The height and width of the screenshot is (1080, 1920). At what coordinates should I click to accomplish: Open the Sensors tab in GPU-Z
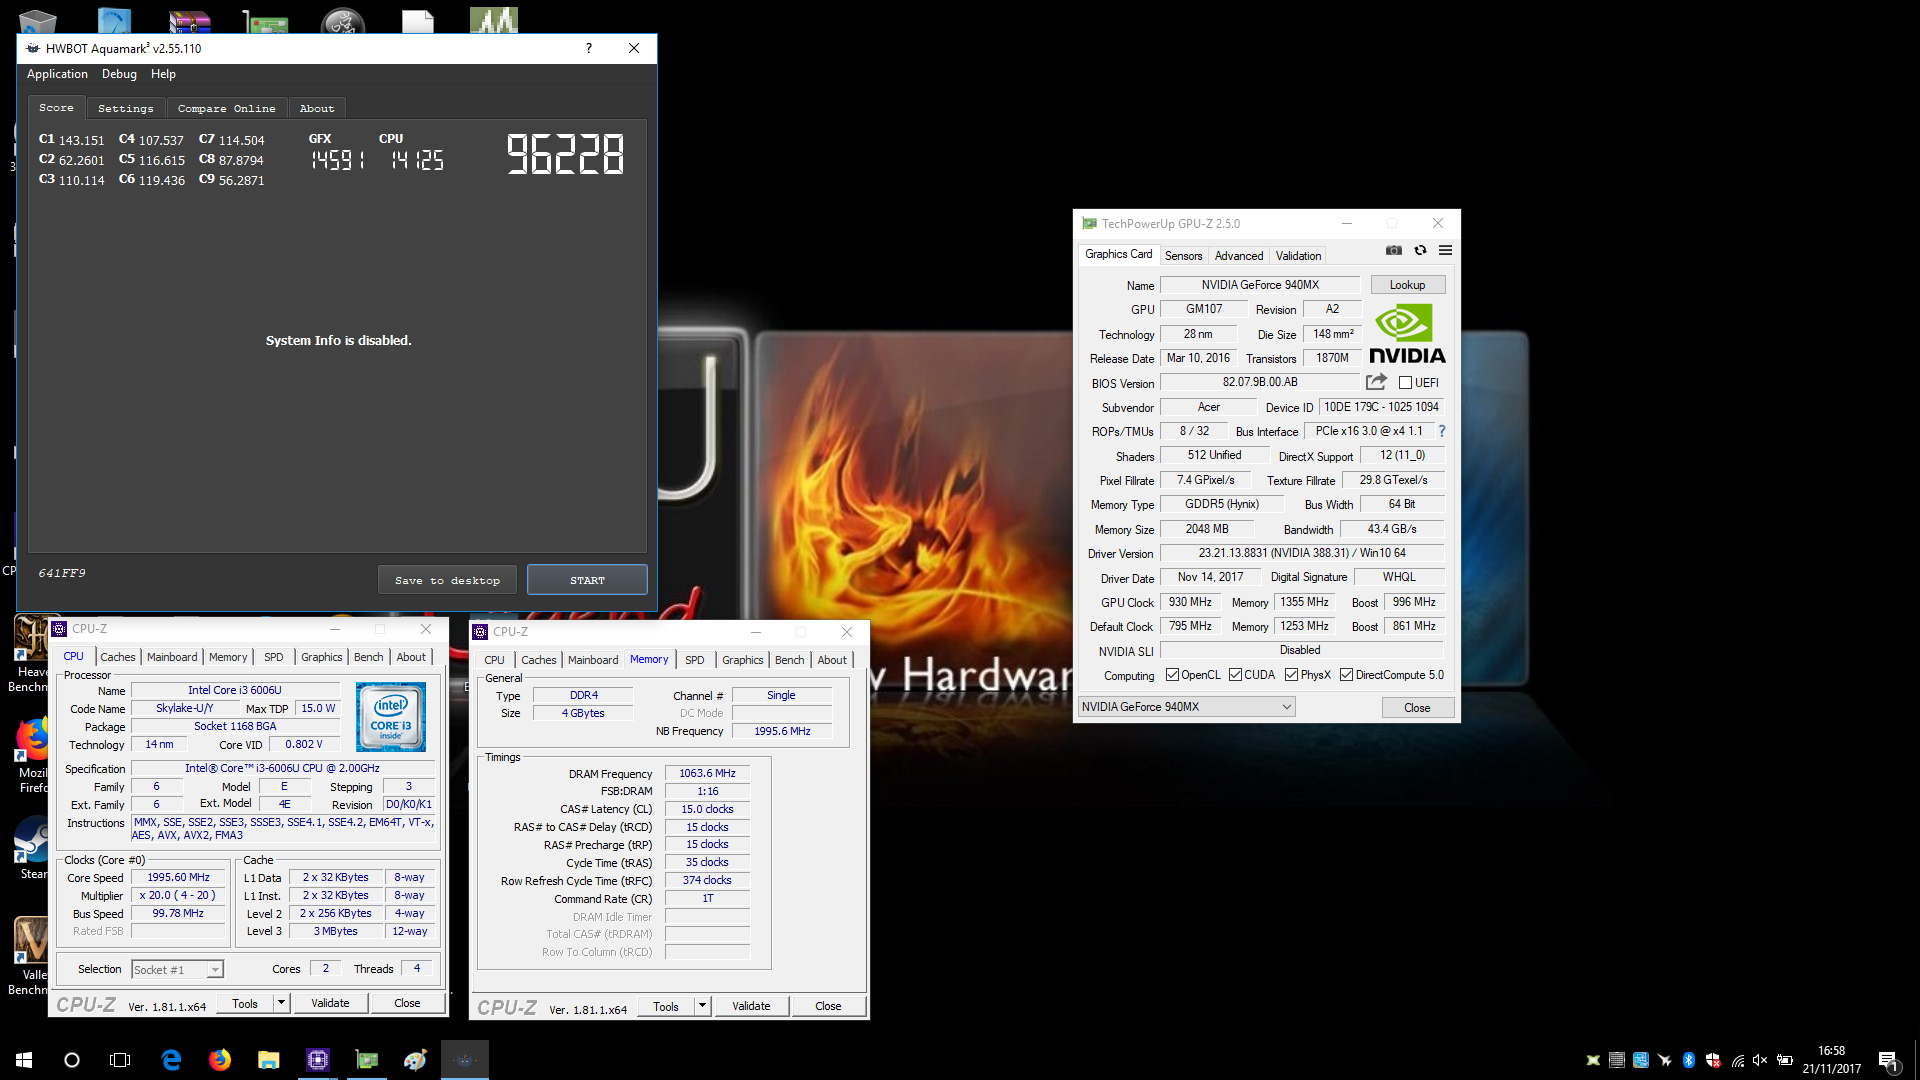point(1183,256)
